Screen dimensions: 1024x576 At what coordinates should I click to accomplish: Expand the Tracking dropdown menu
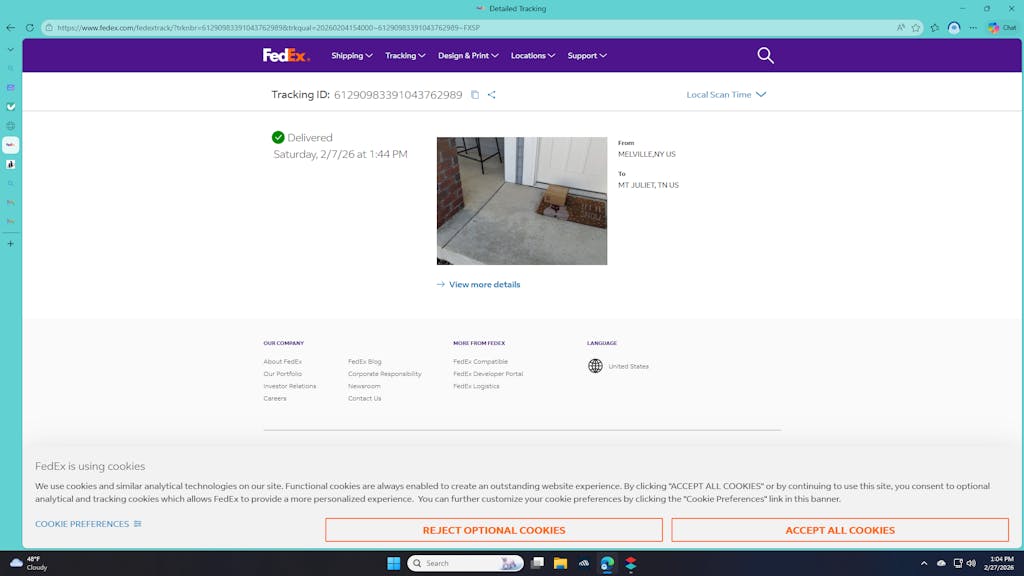coord(405,56)
